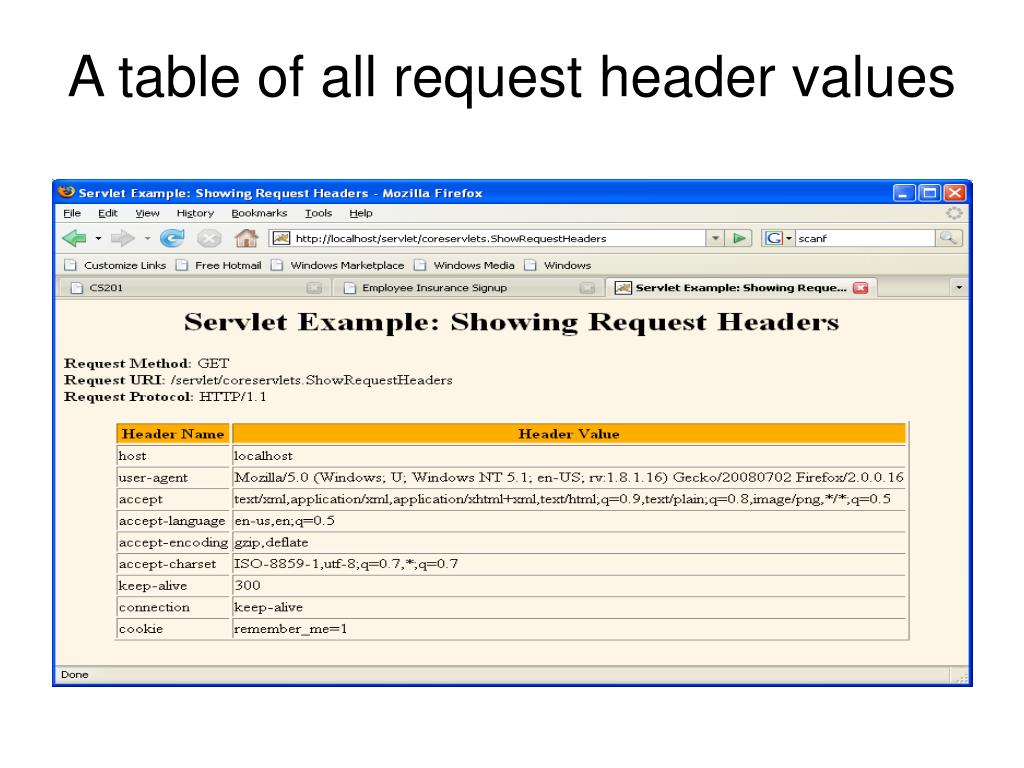Click the Forward arrow button
Image resolution: width=1024 pixels, height=768 pixels.
point(122,238)
